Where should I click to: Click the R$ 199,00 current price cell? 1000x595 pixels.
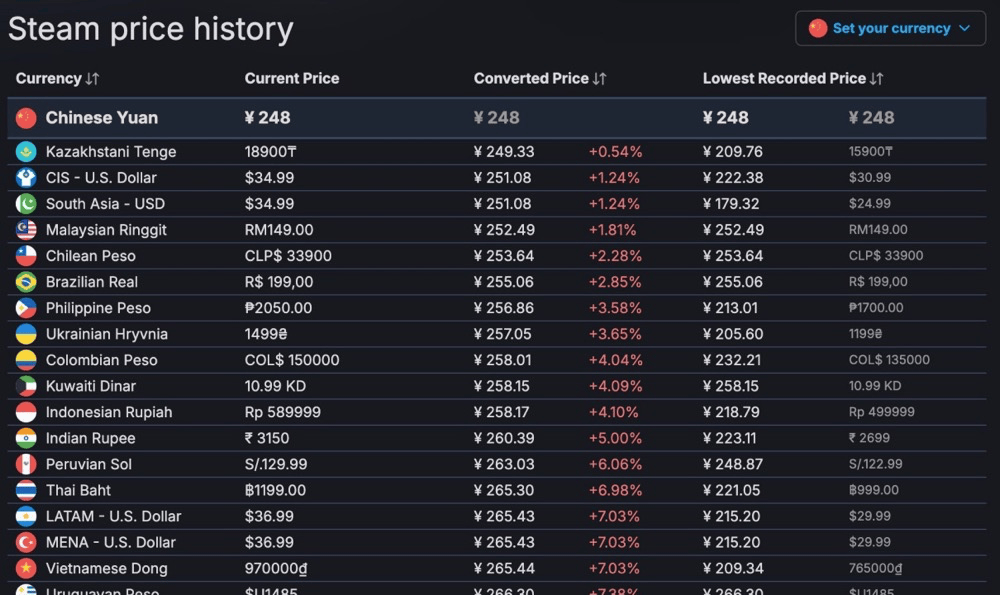coord(279,282)
